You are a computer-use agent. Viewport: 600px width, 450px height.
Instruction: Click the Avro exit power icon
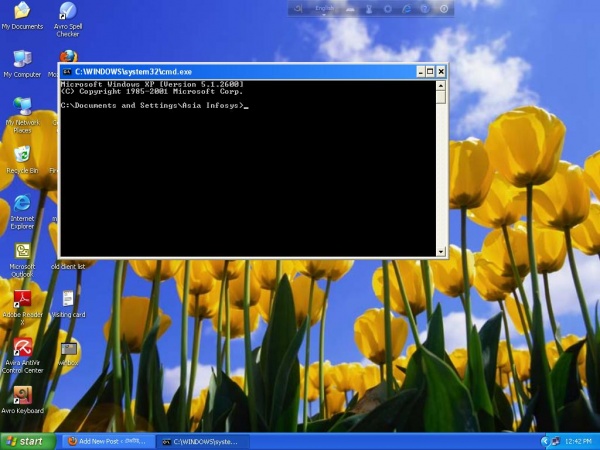click(444, 9)
